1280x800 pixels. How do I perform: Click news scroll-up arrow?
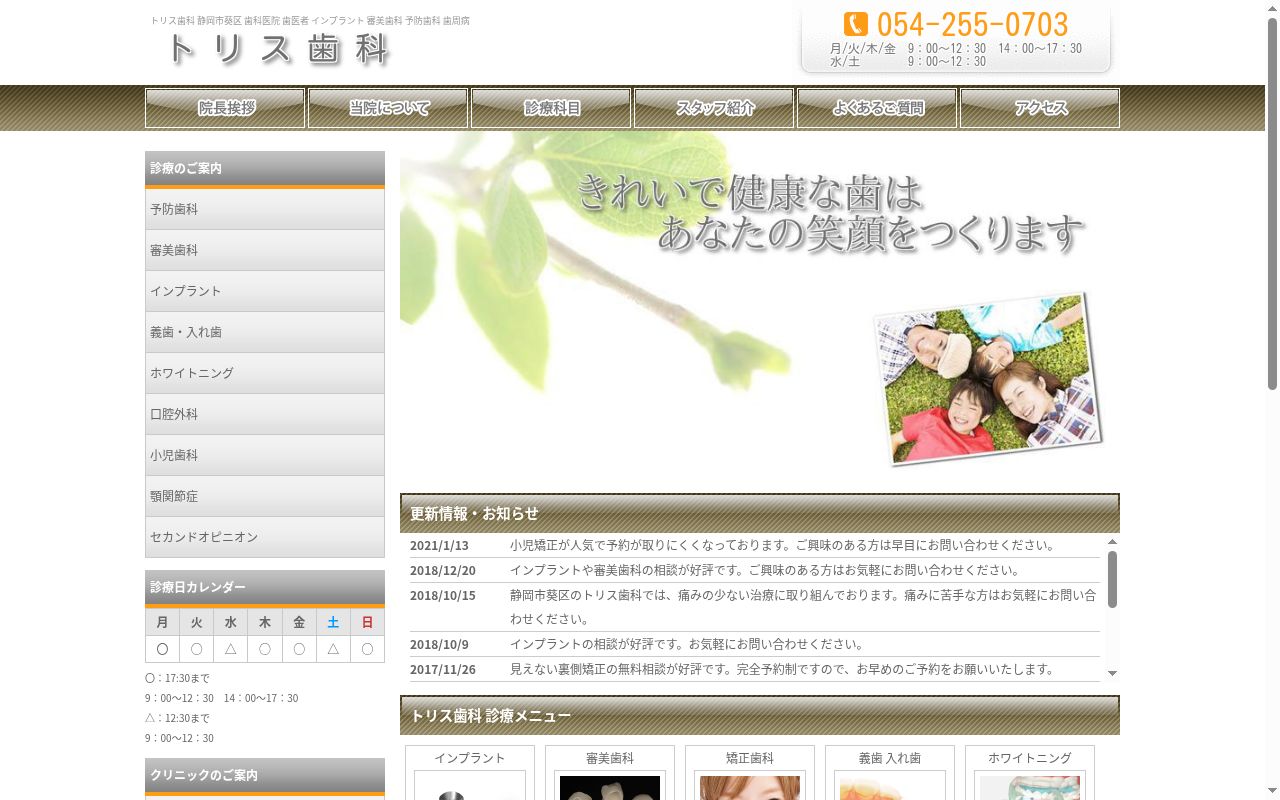1112,542
